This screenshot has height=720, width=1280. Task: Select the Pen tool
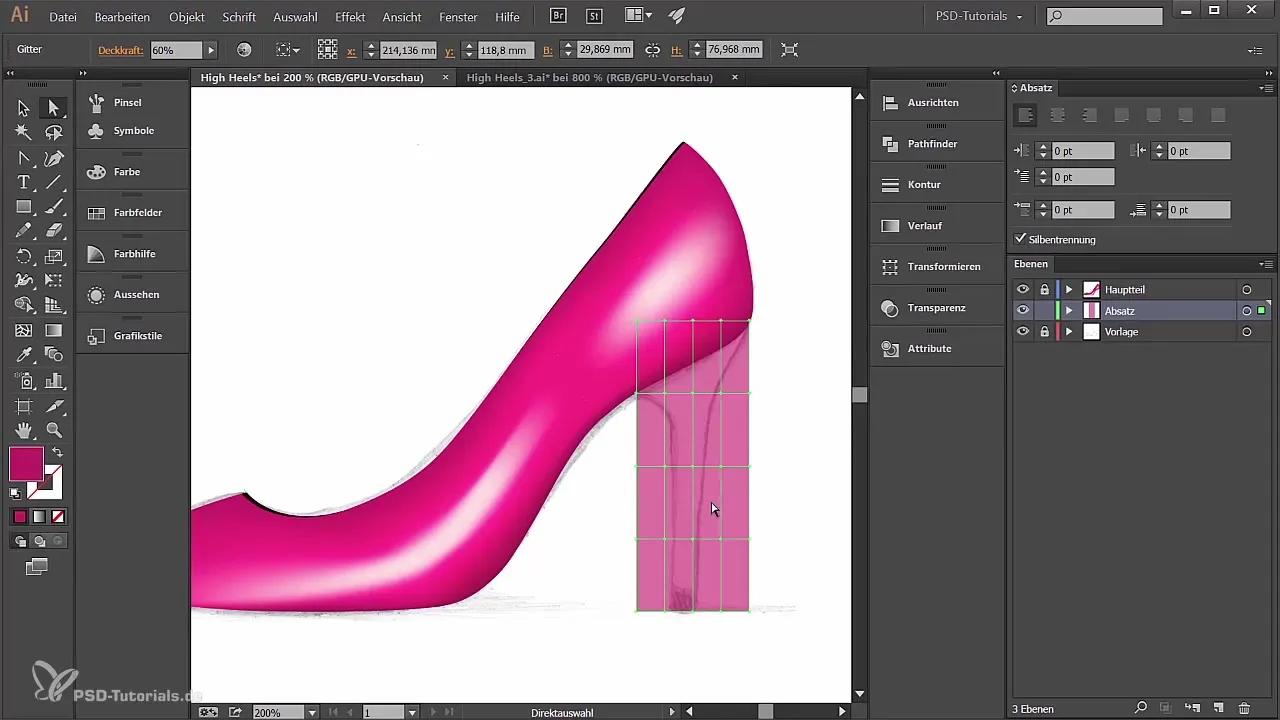(x=54, y=158)
